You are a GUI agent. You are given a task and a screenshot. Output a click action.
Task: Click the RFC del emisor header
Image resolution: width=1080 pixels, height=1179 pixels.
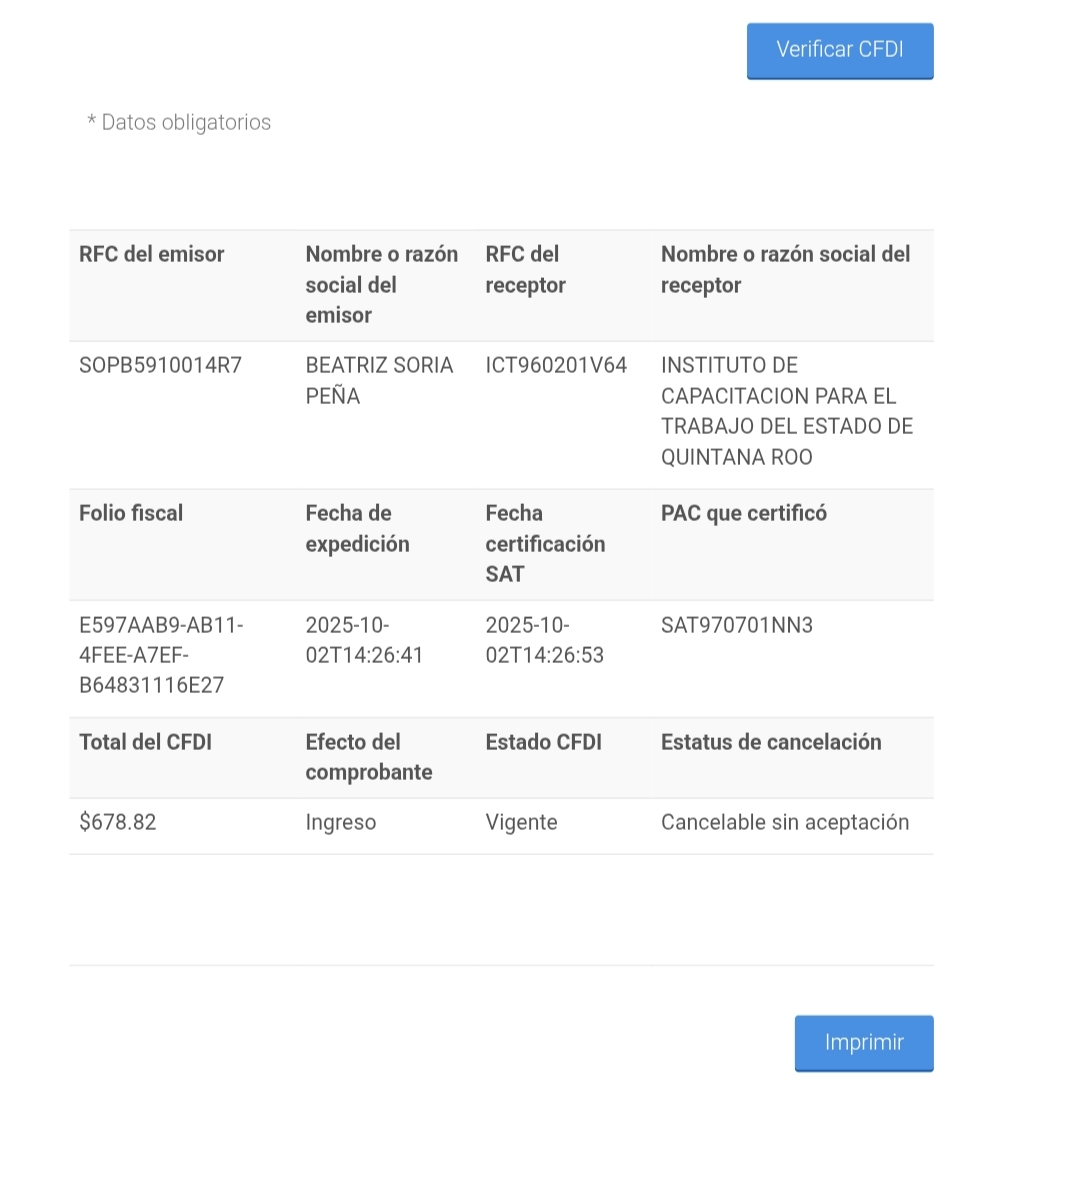(x=152, y=254)
